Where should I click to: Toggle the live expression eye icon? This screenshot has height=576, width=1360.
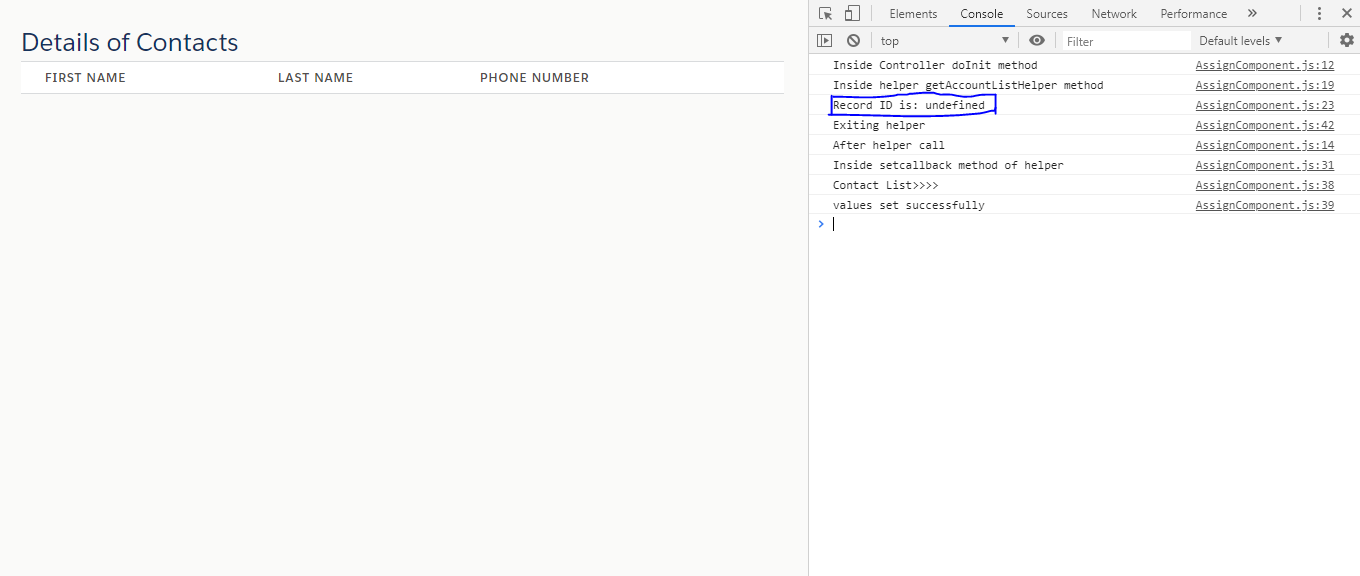(1037, 41)
